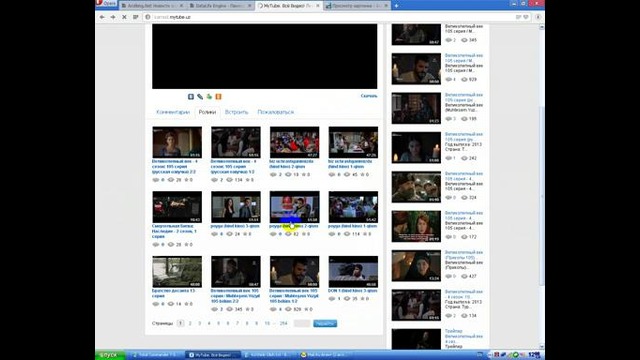Click the poyga 1-qism title link
640x360 pixels.
(353, 226)
